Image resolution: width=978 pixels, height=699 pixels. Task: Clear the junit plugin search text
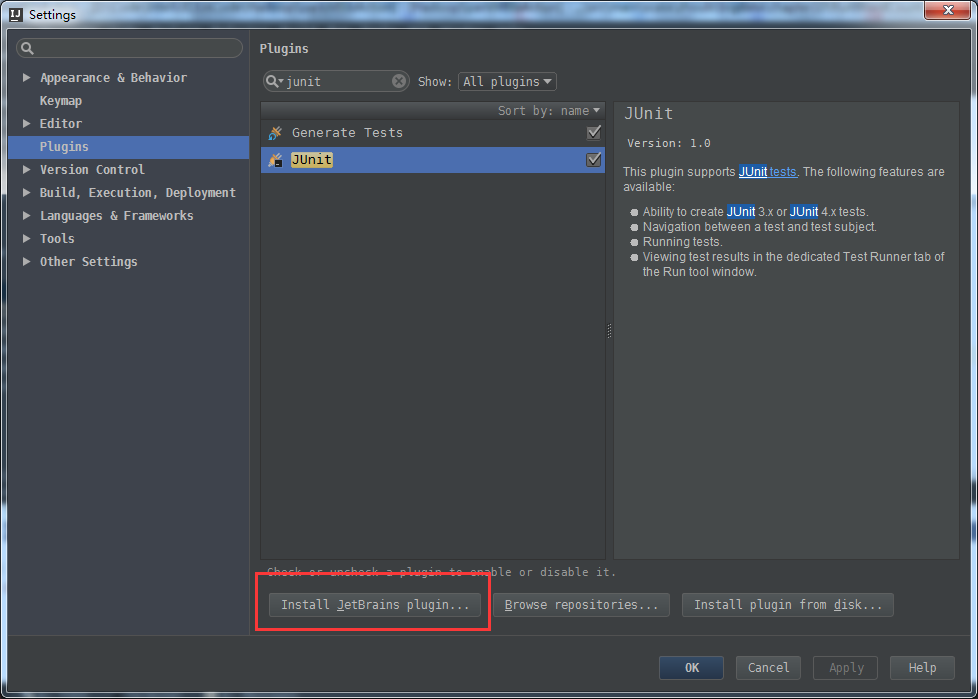click(x=399, y=81)
